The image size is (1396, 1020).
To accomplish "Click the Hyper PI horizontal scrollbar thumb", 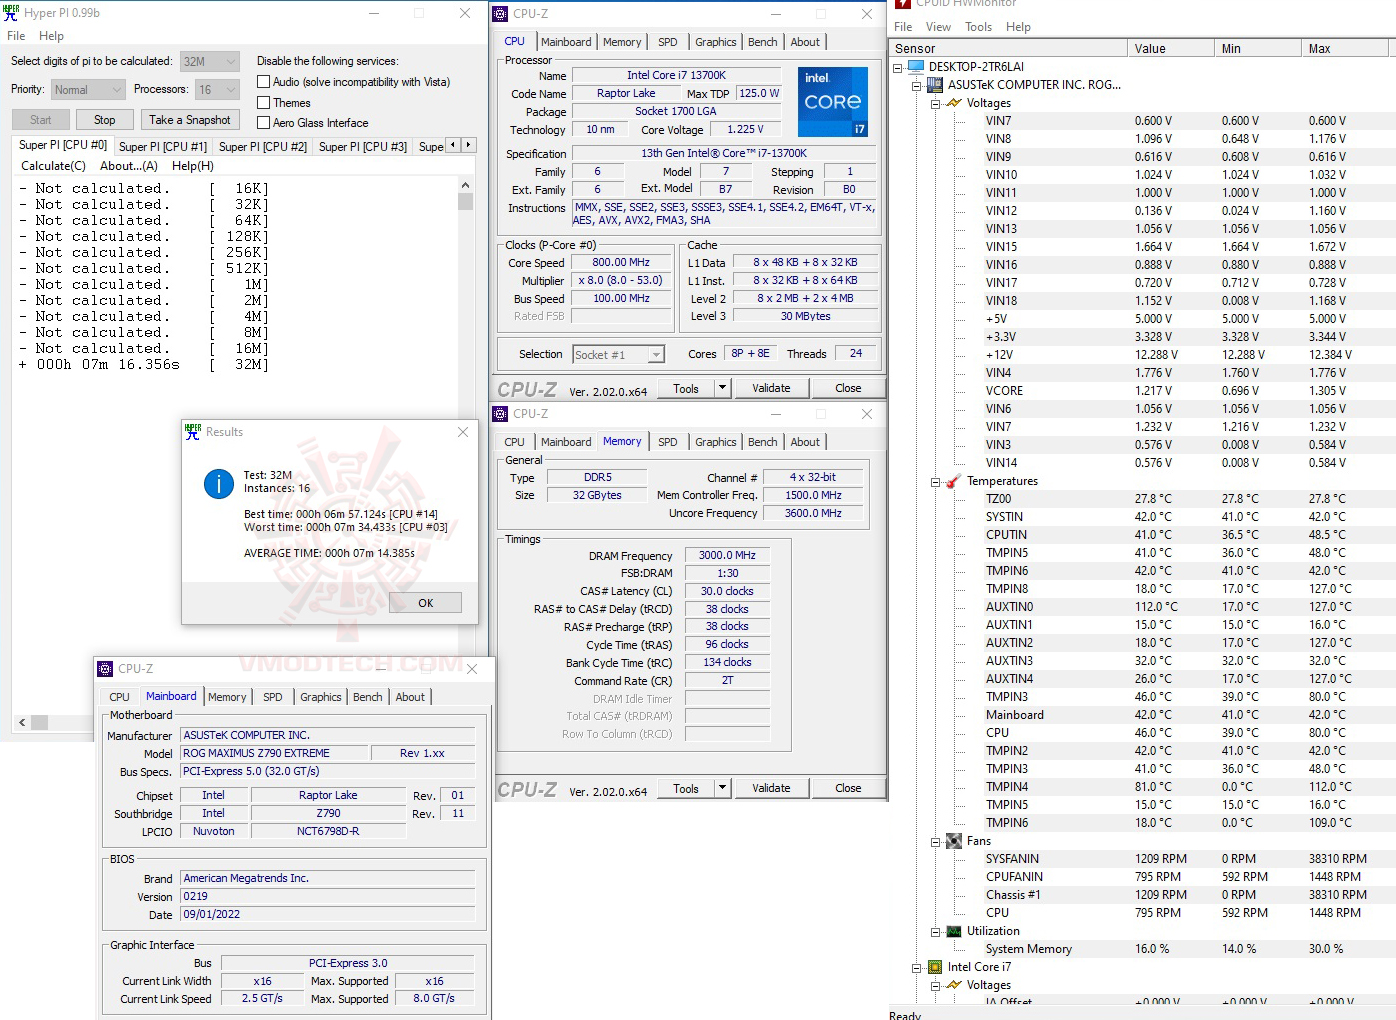I will coord(39,722).
